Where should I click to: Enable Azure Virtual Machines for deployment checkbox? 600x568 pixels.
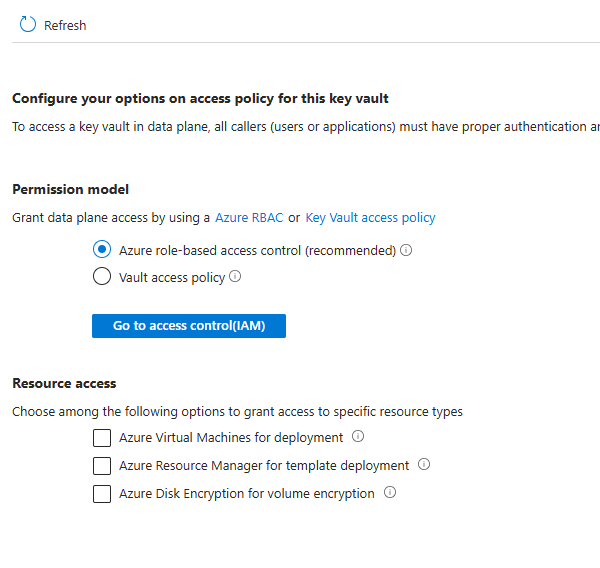101,438
